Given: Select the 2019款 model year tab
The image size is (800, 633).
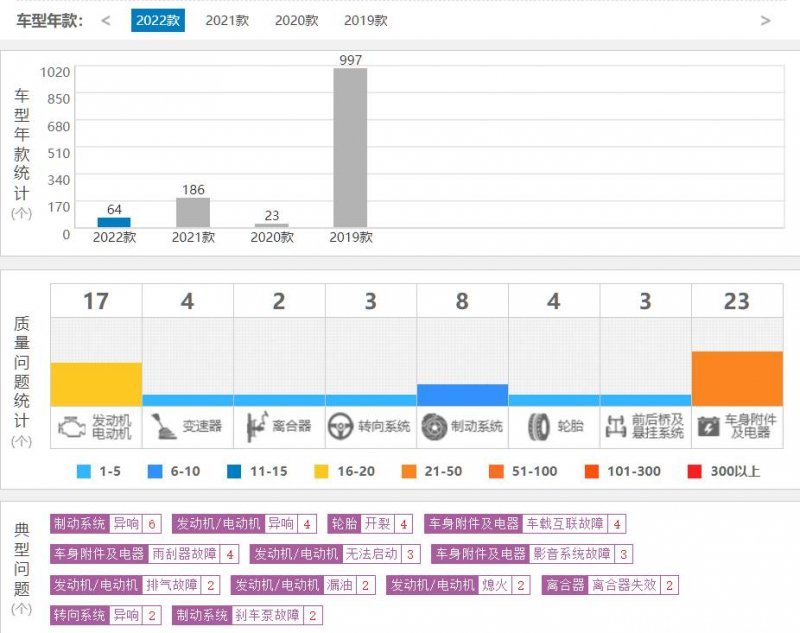Looking at the screenshot, I should click(x=365, y=20).
